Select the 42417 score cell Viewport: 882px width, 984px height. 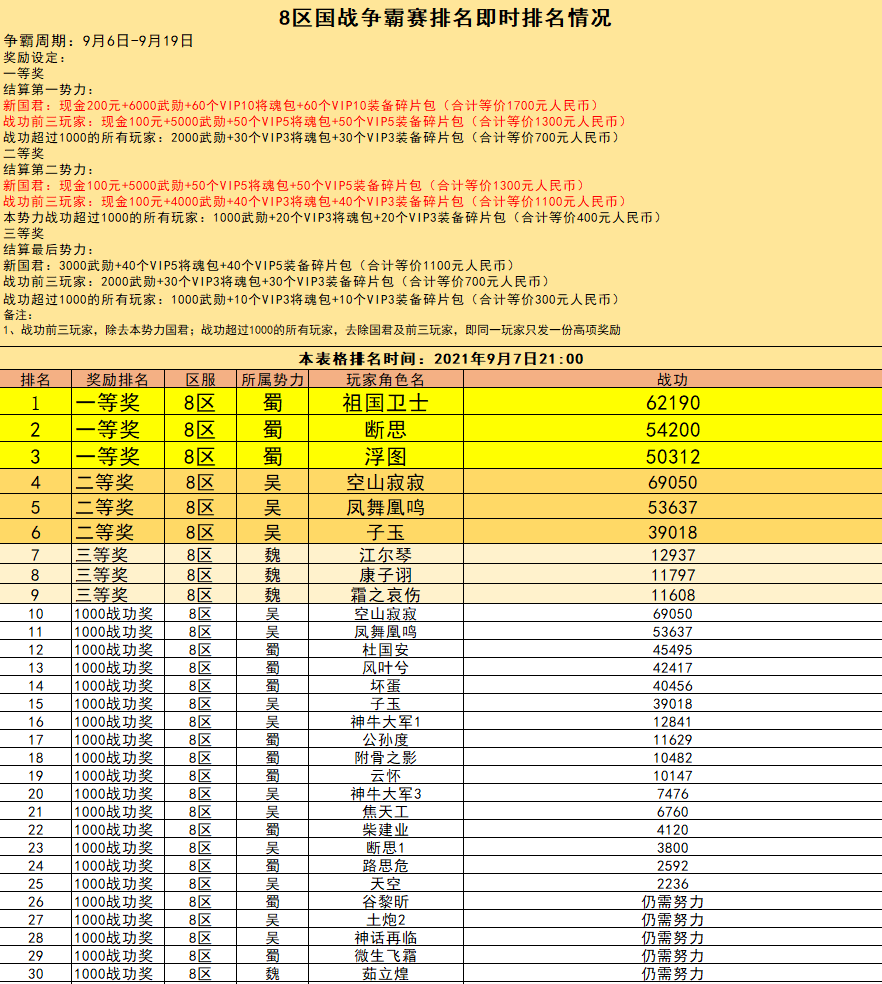click(672, 668)
